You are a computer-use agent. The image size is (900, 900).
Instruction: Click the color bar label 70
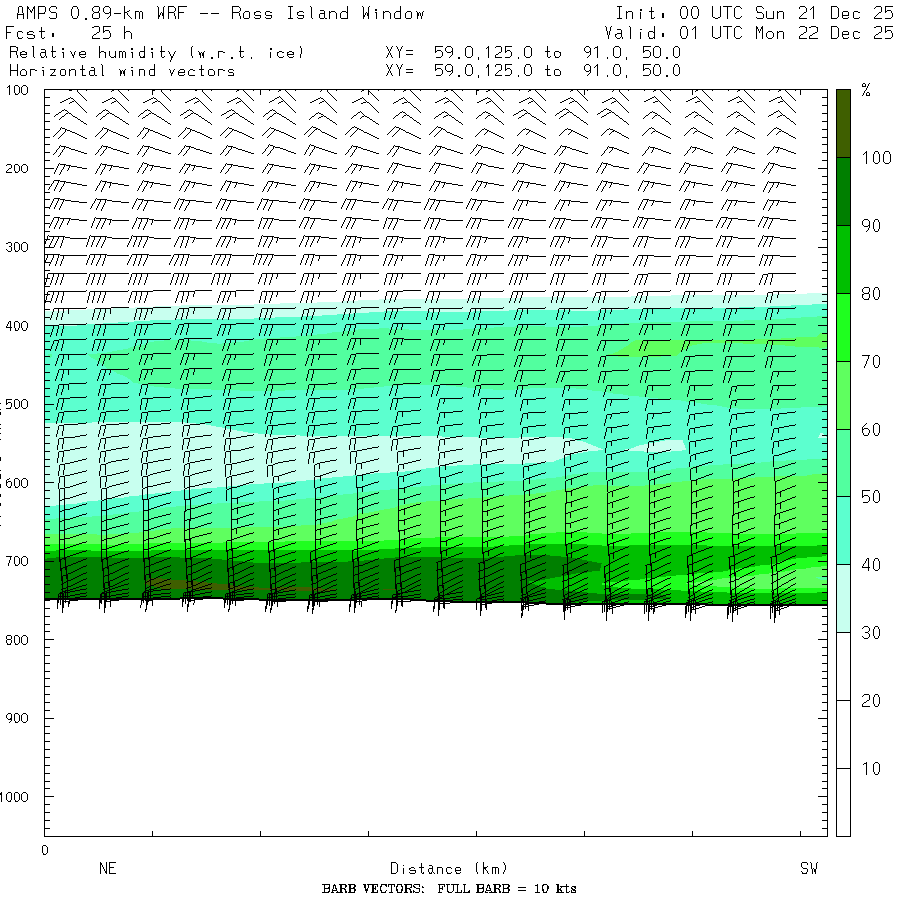pyautogui.click(x=871, y=362)
